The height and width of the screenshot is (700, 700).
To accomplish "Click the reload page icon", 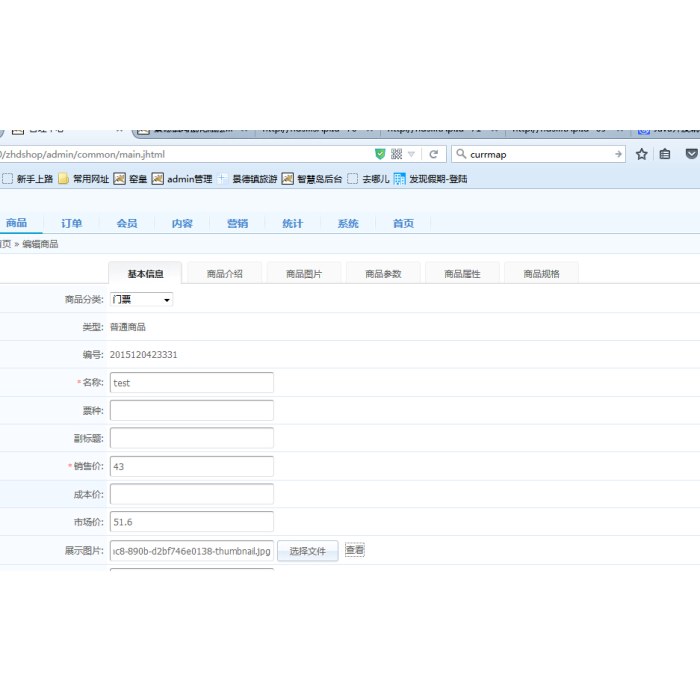I will pos(434,154).
